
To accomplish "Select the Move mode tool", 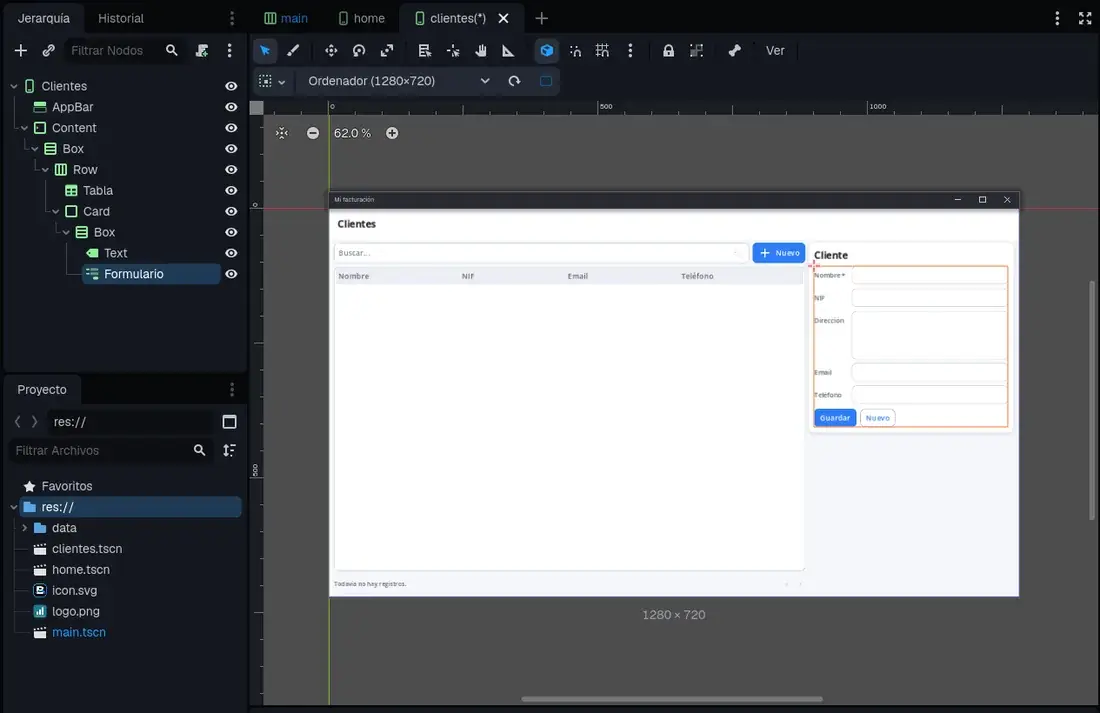I will click(331, 51).
